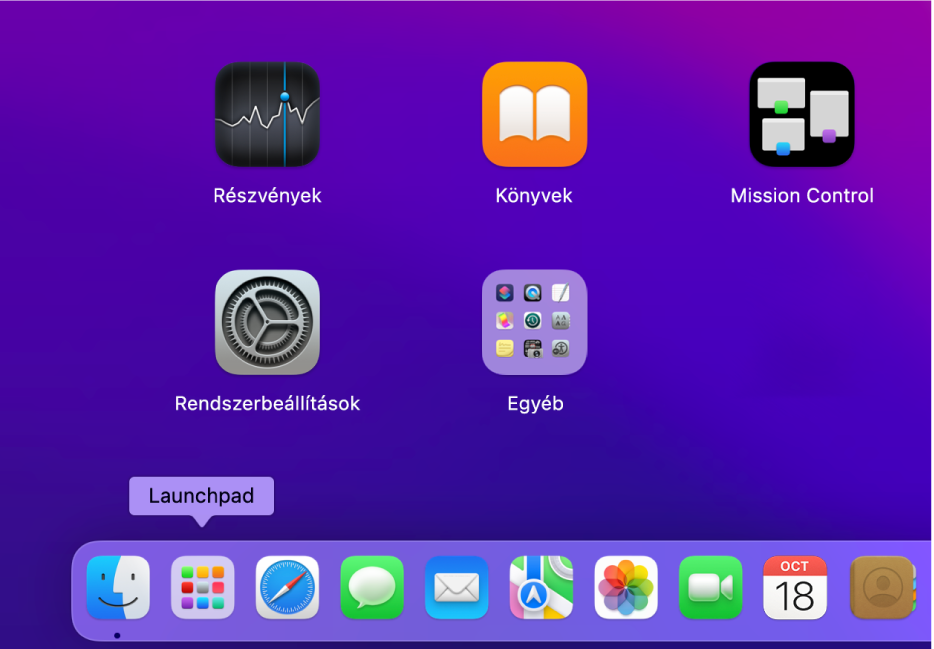Open the Mail app in the Dock
This screenshot has width=934, height=649.
(x=456, y=587)
